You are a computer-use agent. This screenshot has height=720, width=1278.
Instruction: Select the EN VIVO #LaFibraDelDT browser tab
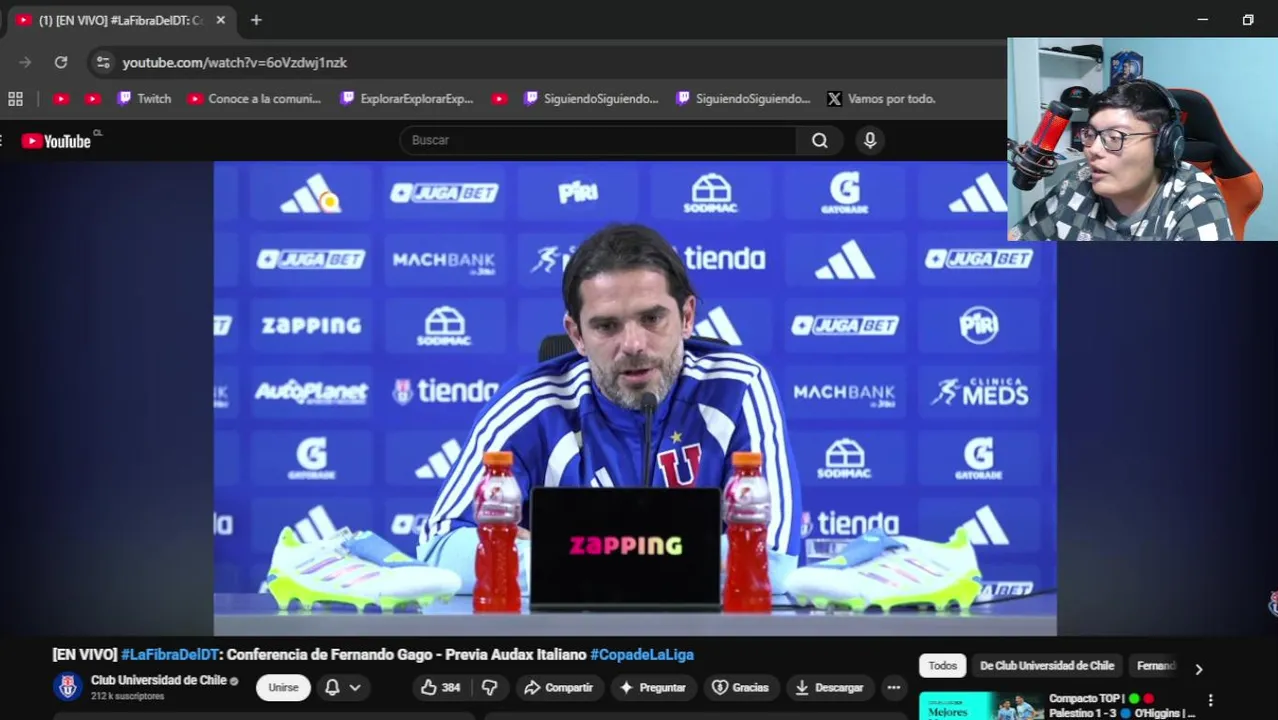point(120,20)
